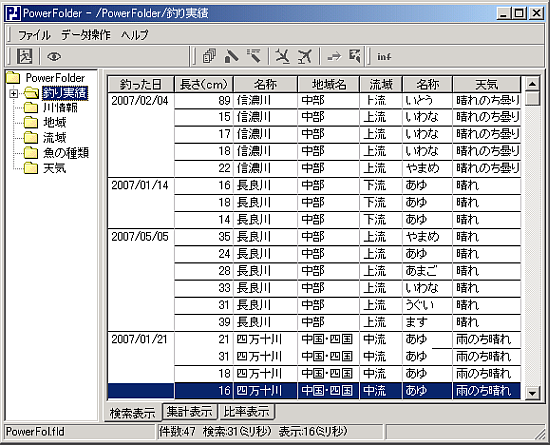Screen dimensions: 550x445
Task: Click the takeoff airplane toolbar icon
Action: click(305, 56)
